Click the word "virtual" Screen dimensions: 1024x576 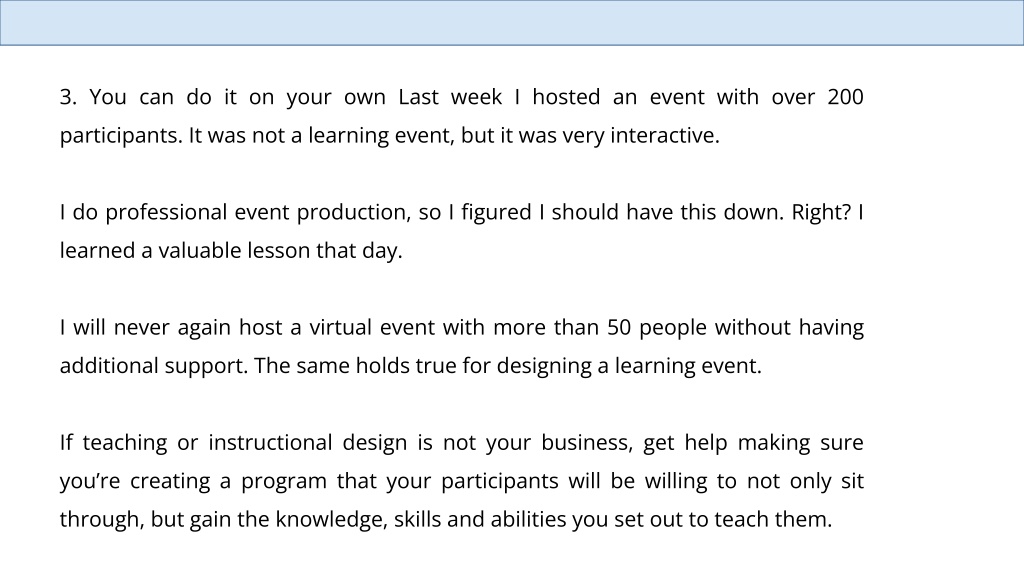coord(340,328)
